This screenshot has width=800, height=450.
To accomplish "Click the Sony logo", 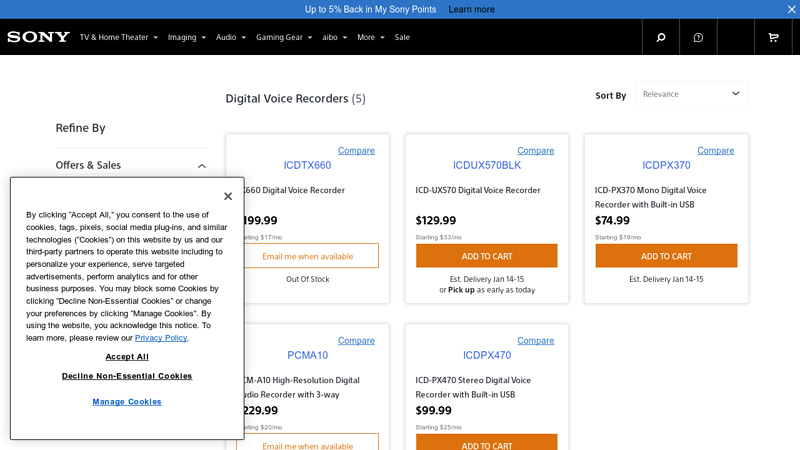I will tap(38, 37).
